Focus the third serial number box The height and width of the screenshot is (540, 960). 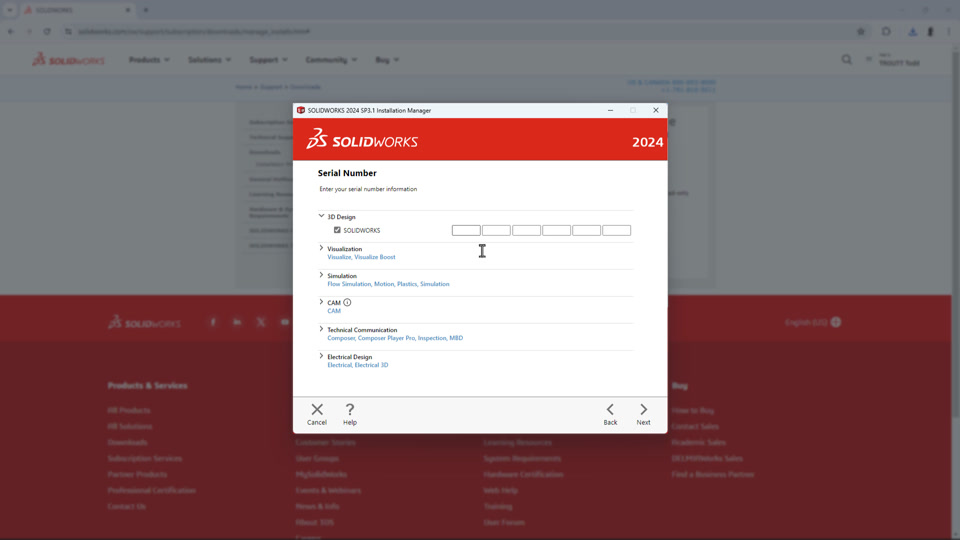526,230
